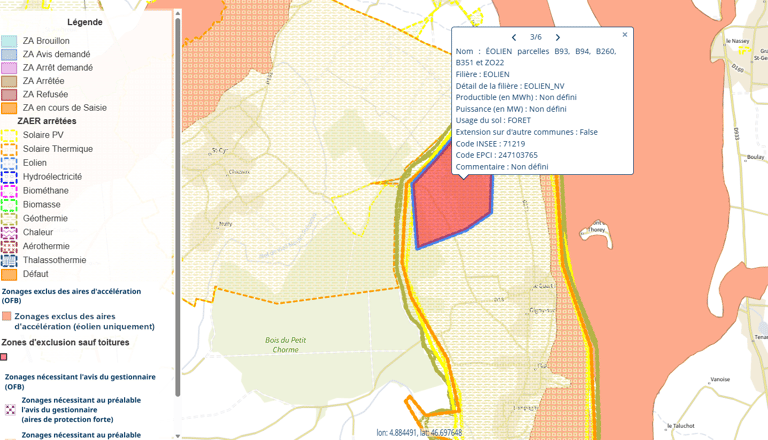Close the feature info popup

(624, 34)
